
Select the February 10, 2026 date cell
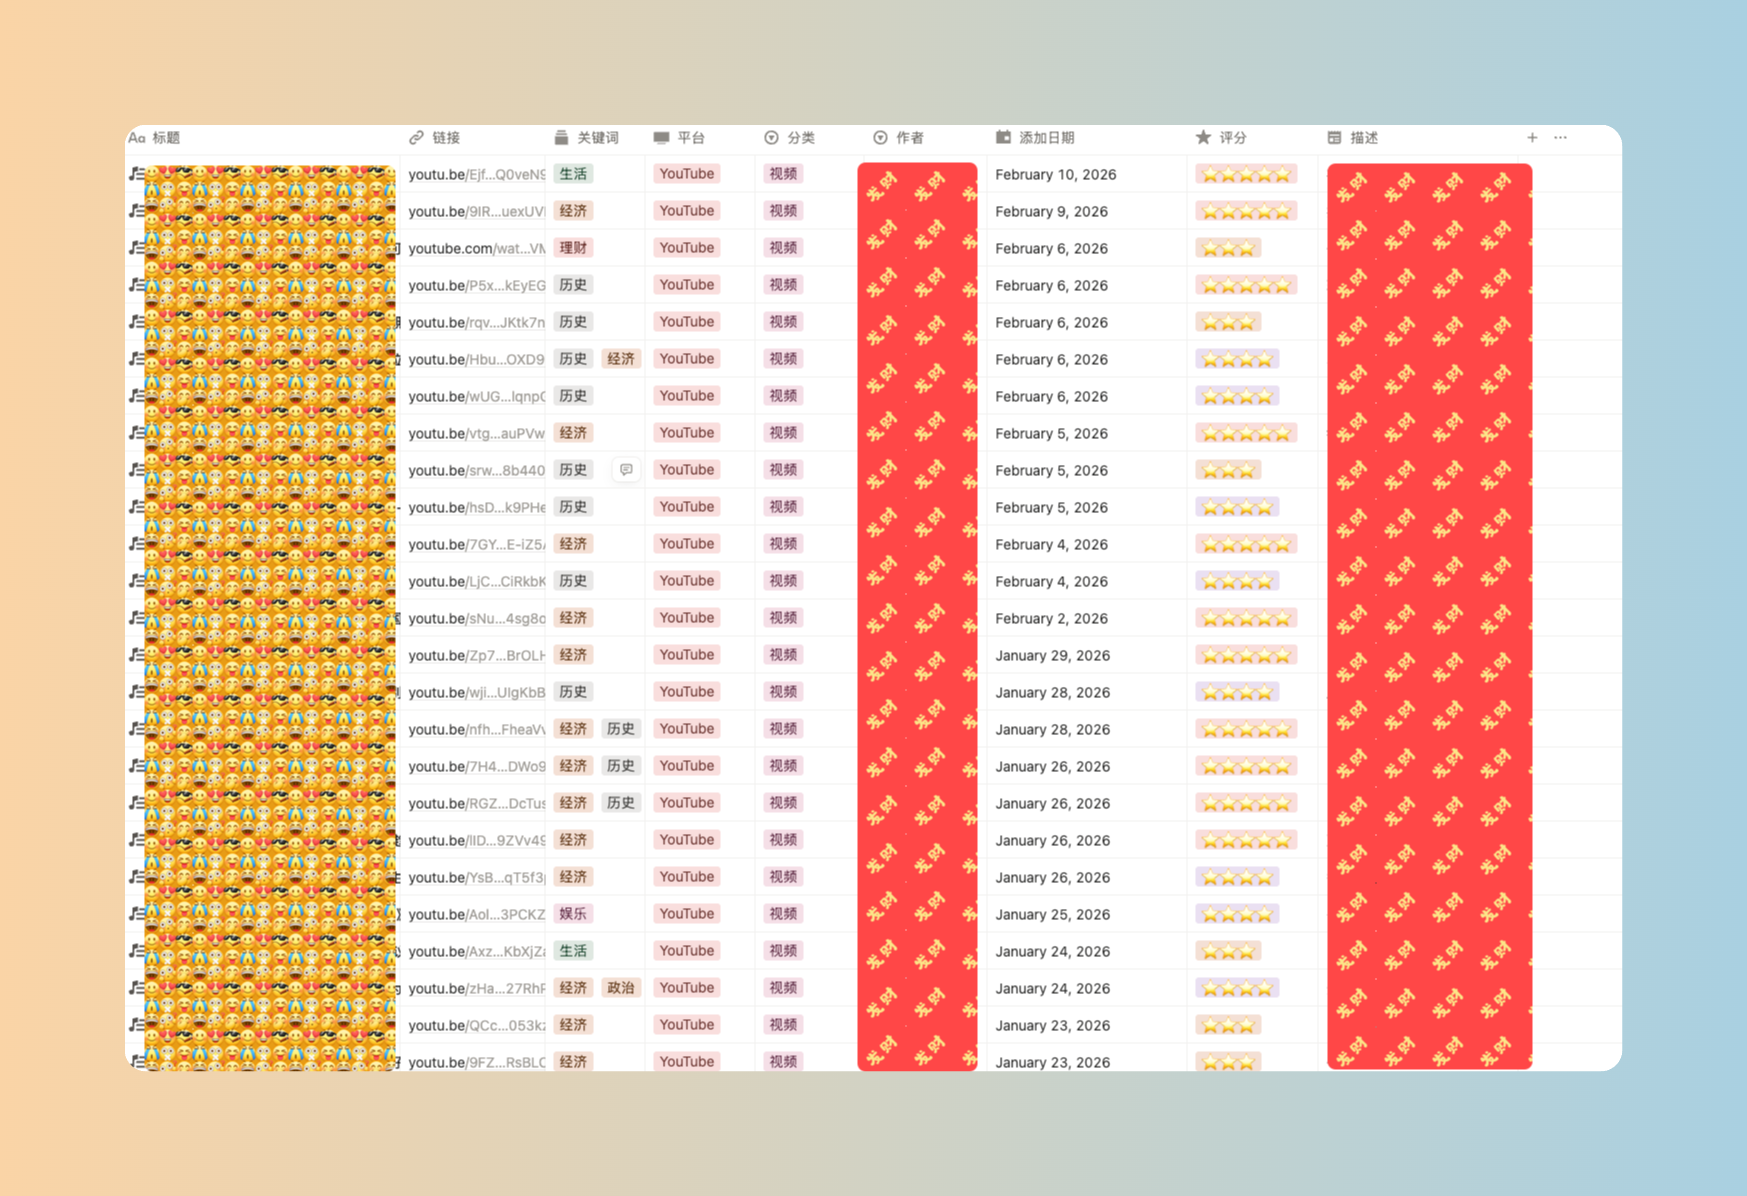(1055, 174)
